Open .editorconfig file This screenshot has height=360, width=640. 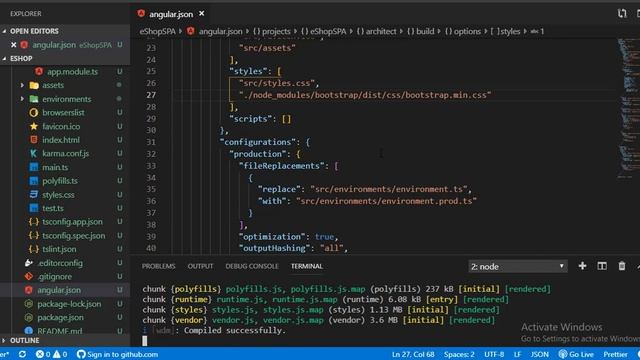point(60,263)
